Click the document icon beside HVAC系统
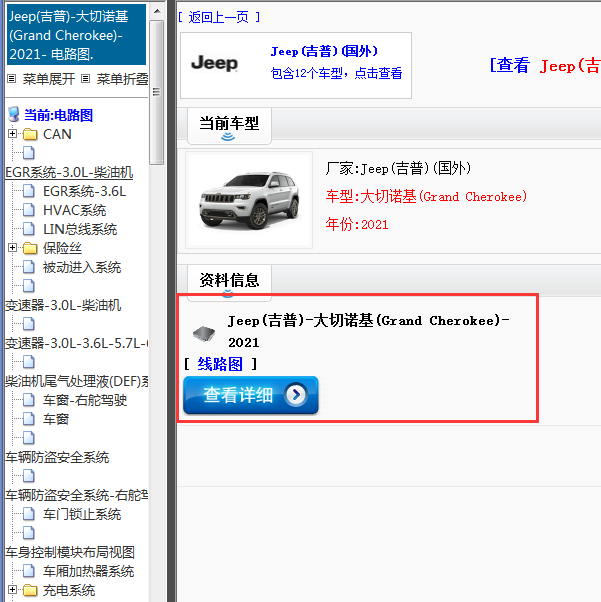Viewport: 601px width, 602px height. coord(28,210)
